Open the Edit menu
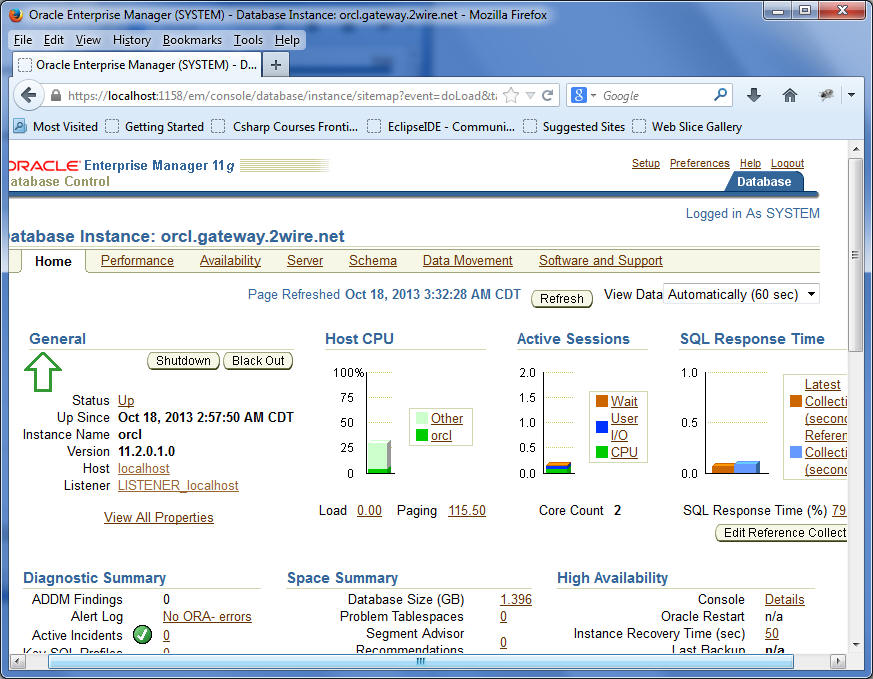The height and width of the screenshot is (679, 873). 53,40
